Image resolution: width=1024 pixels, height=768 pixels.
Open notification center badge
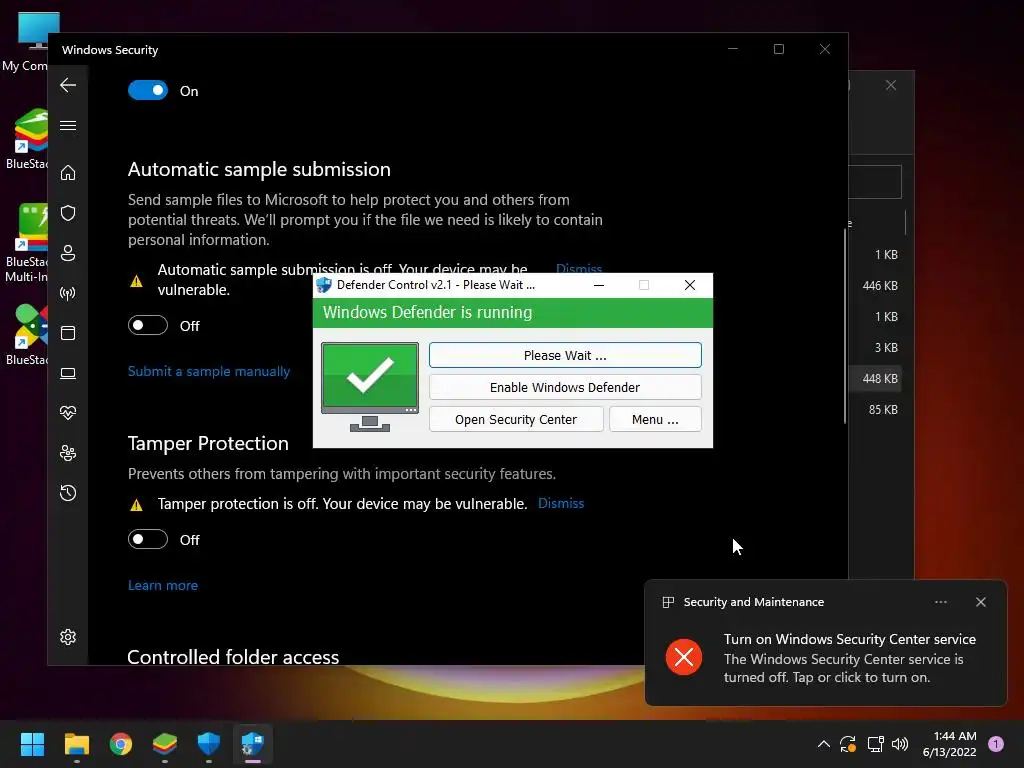[x=996, y=744]
